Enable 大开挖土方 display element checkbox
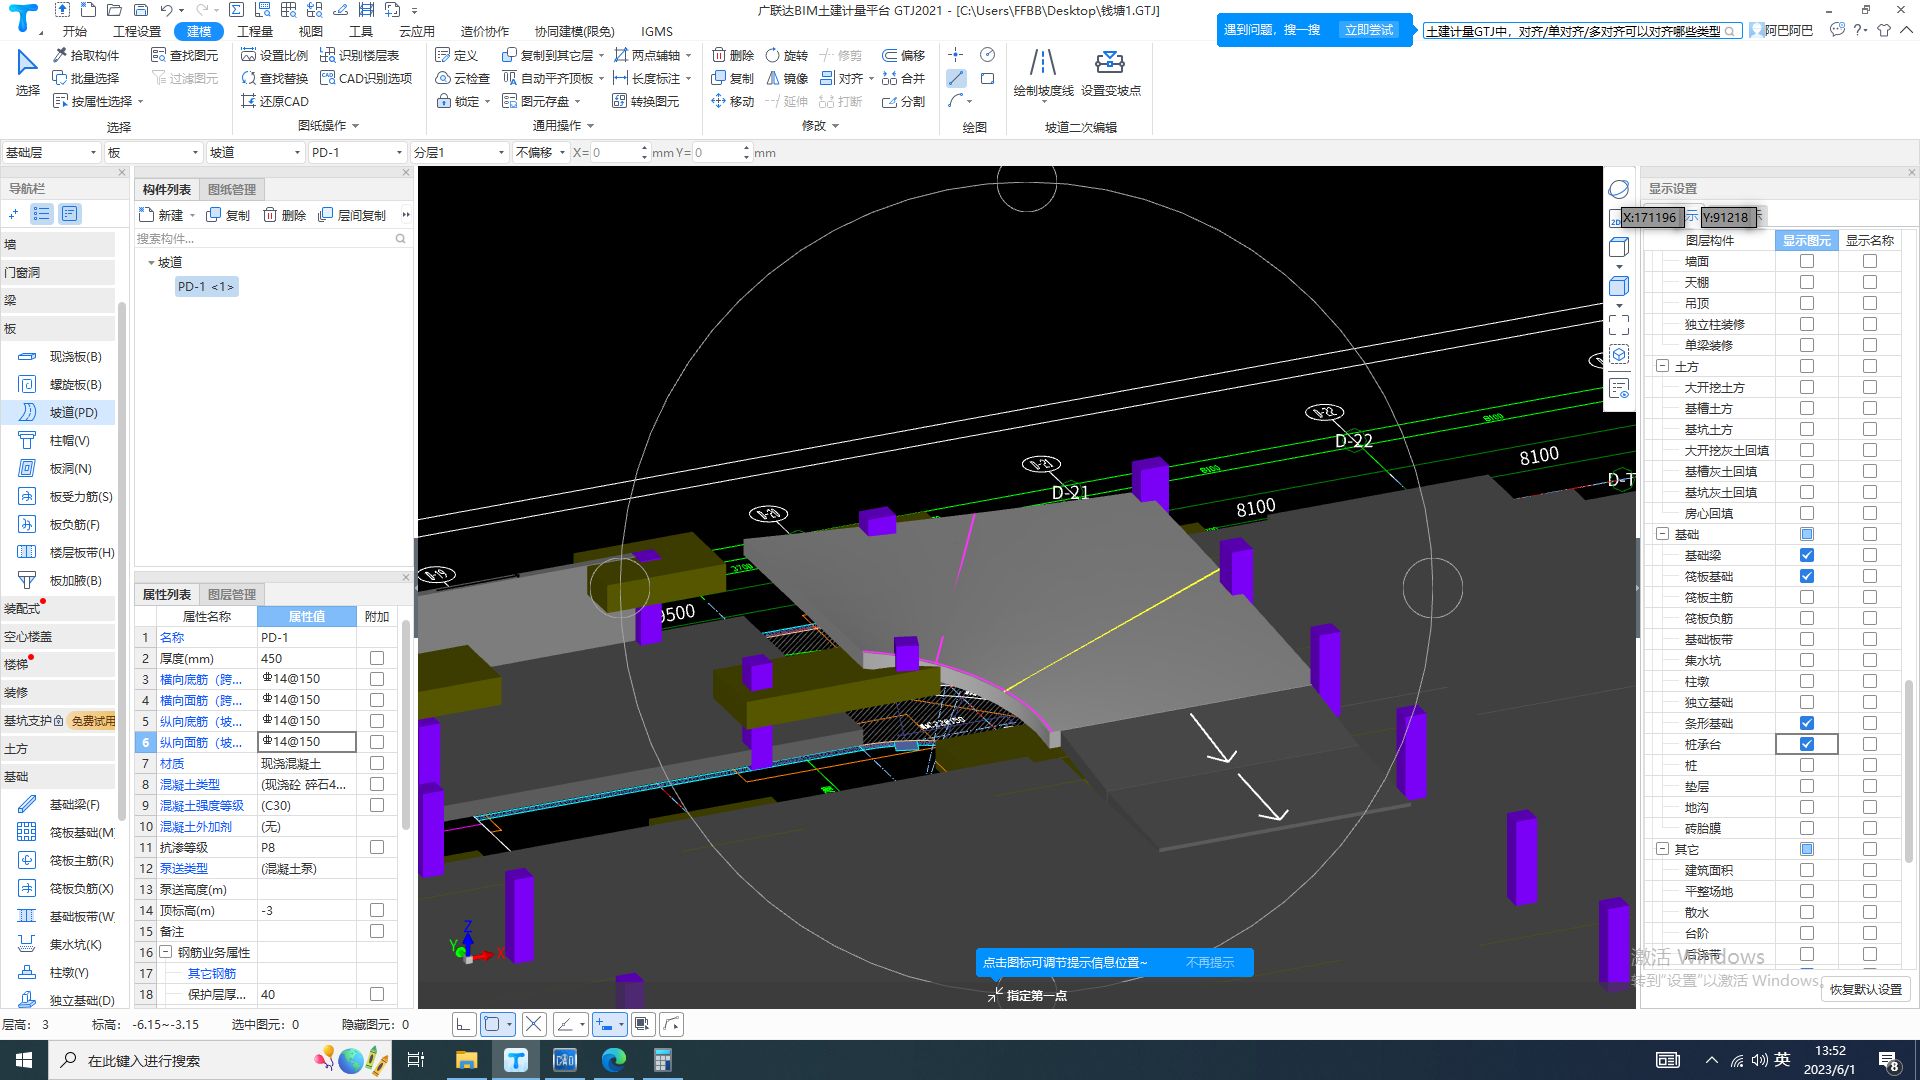The image size is (1920, 1080). coord(1806,387)
